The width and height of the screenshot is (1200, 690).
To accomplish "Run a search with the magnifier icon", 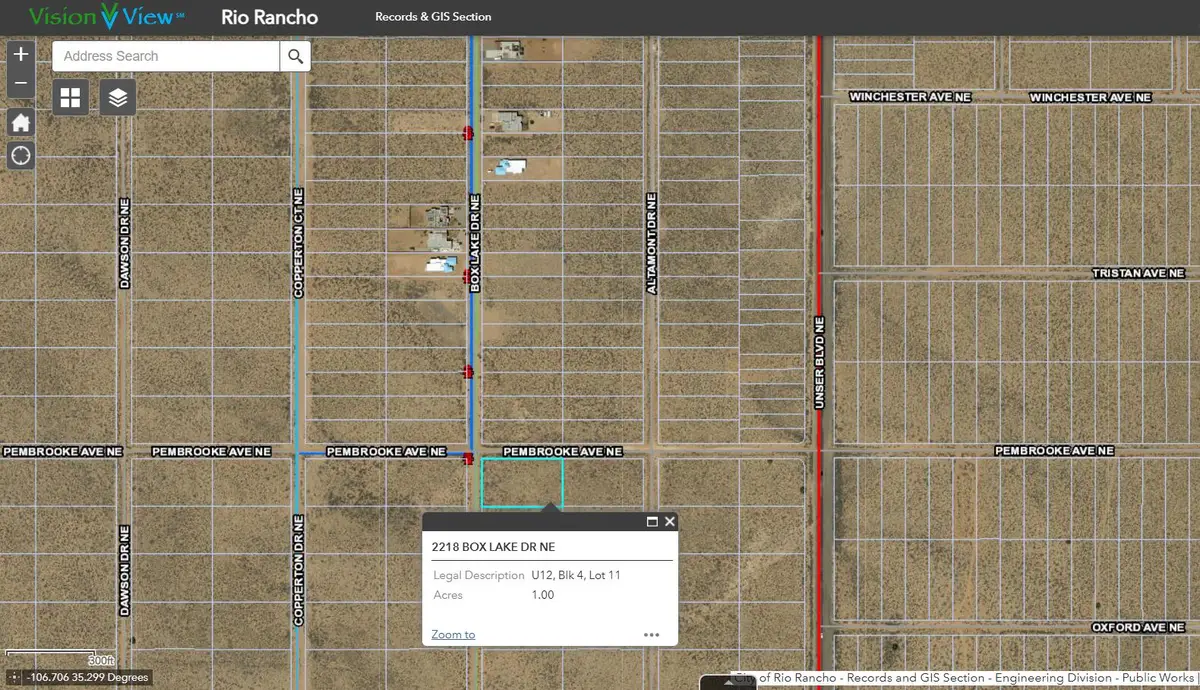I will [295, 56].
